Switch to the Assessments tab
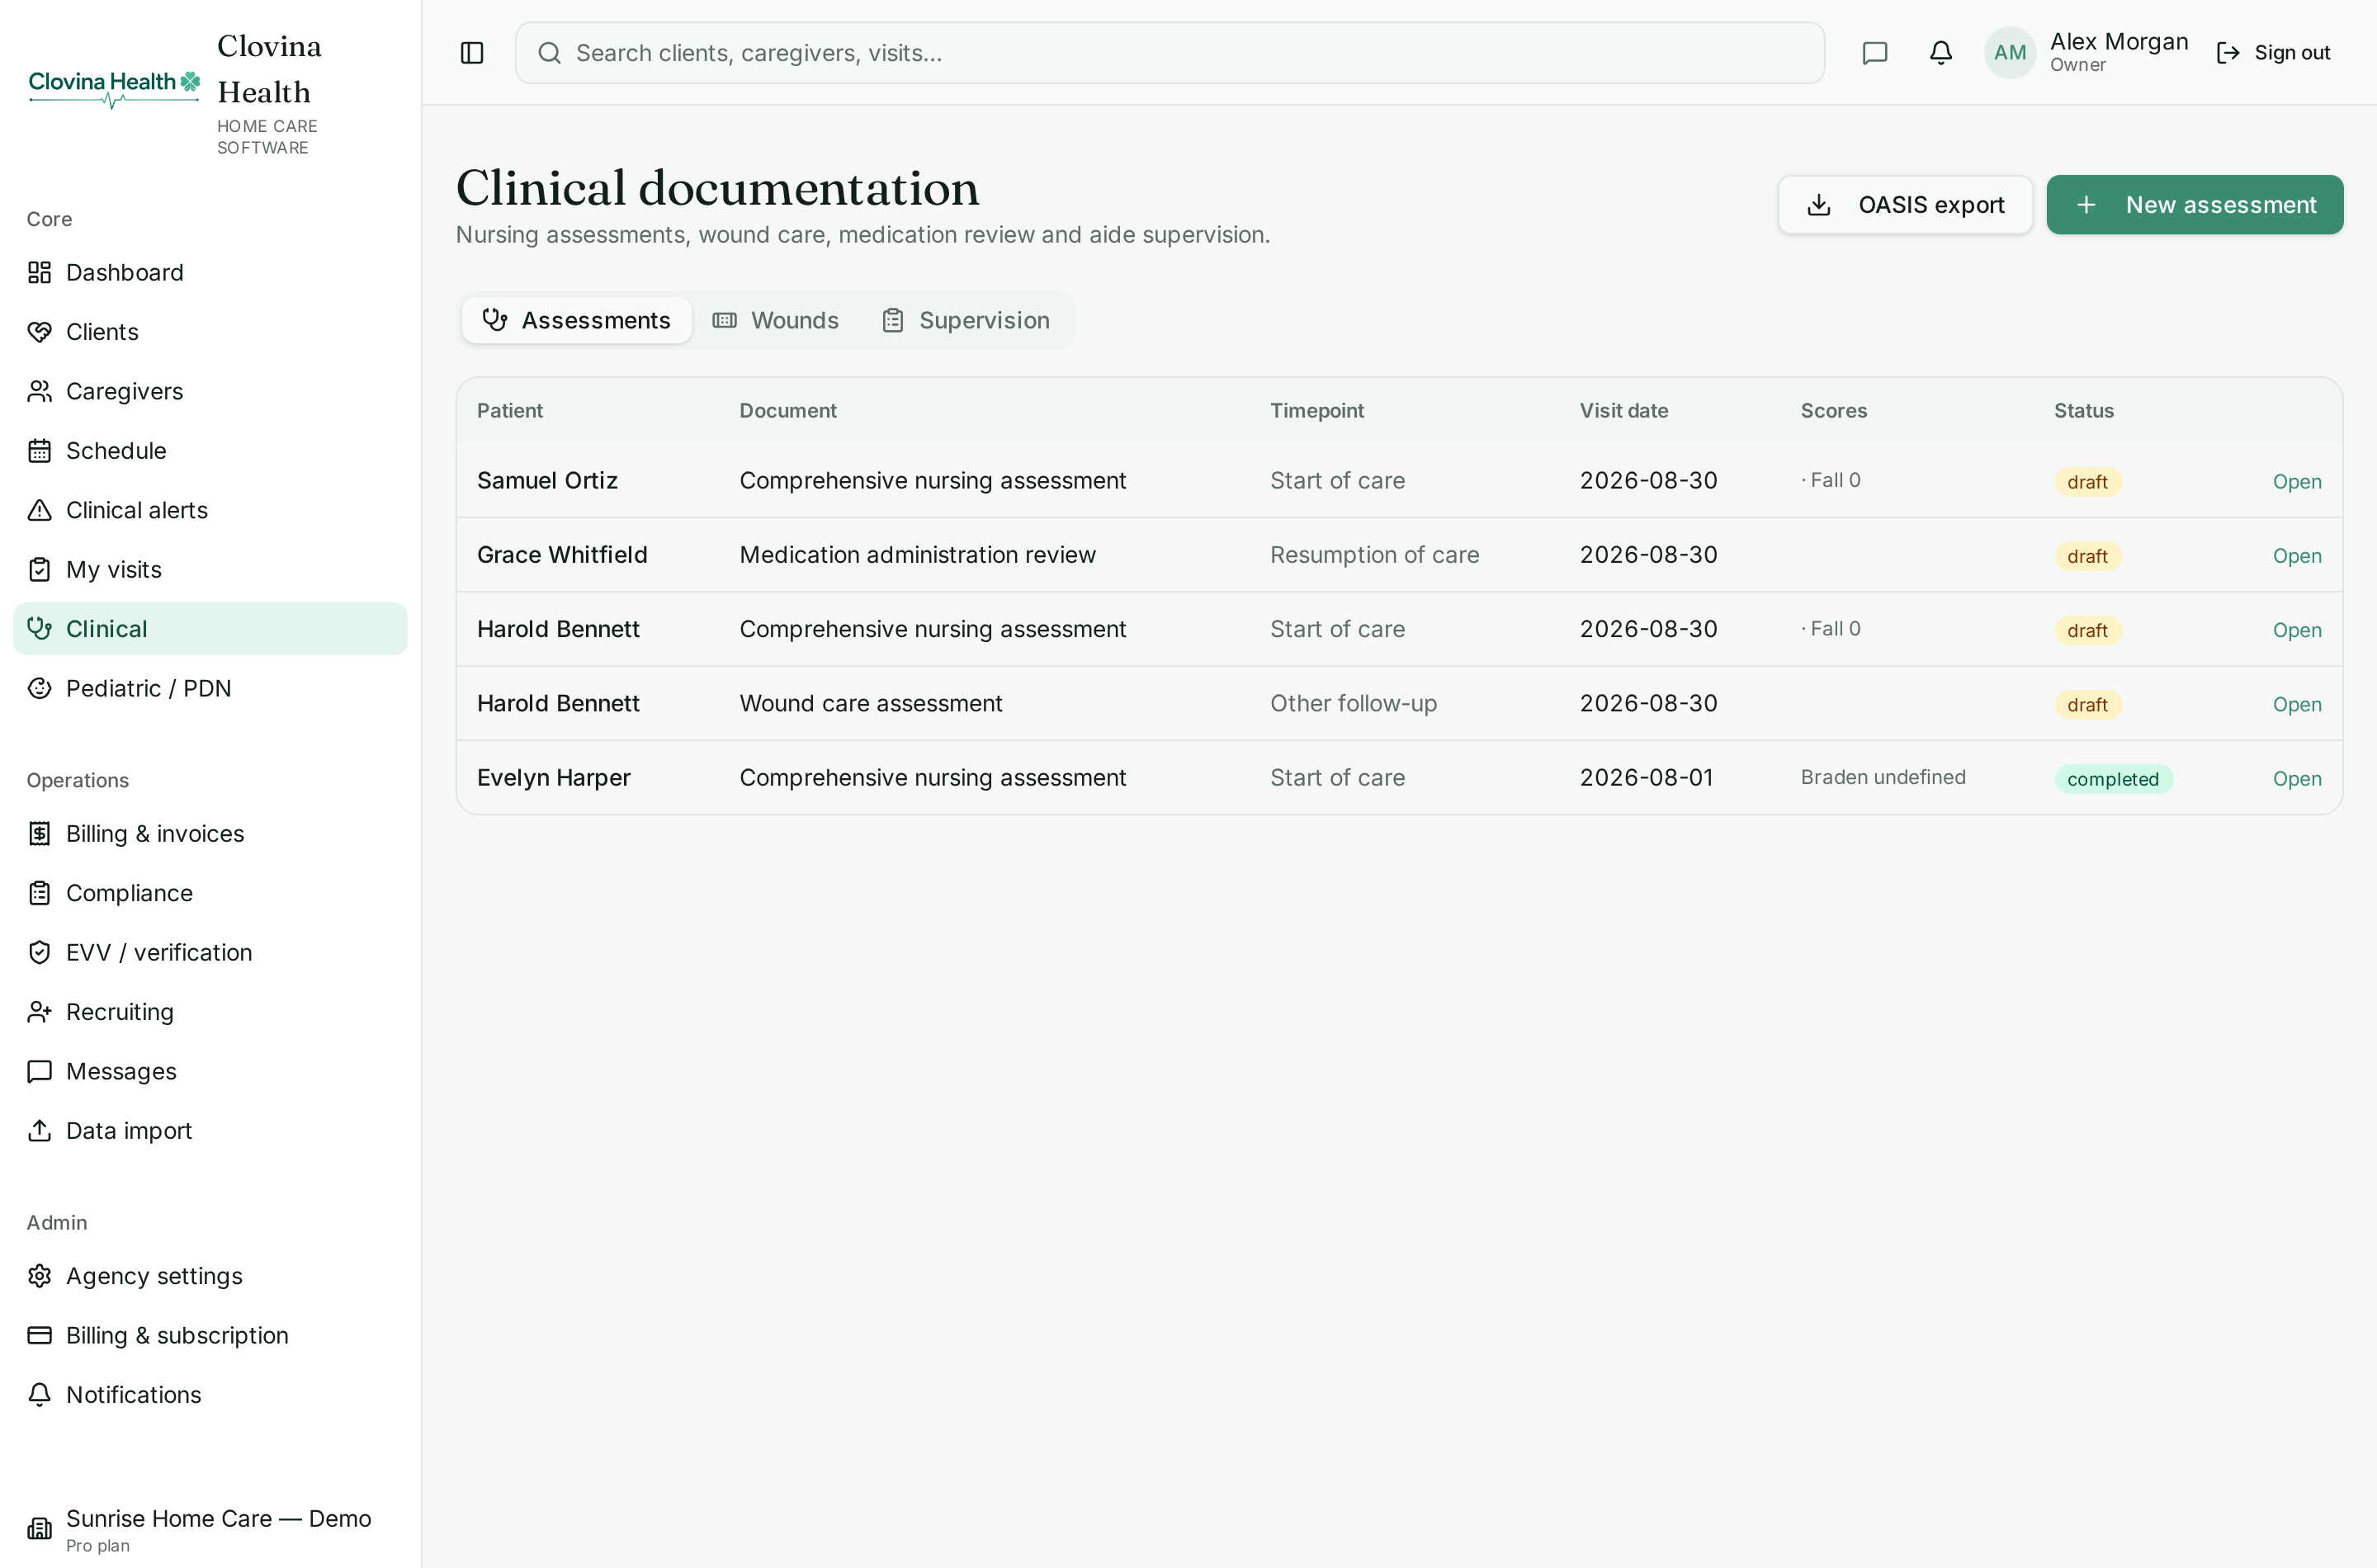2377x1568 pixels. [576, 320]
